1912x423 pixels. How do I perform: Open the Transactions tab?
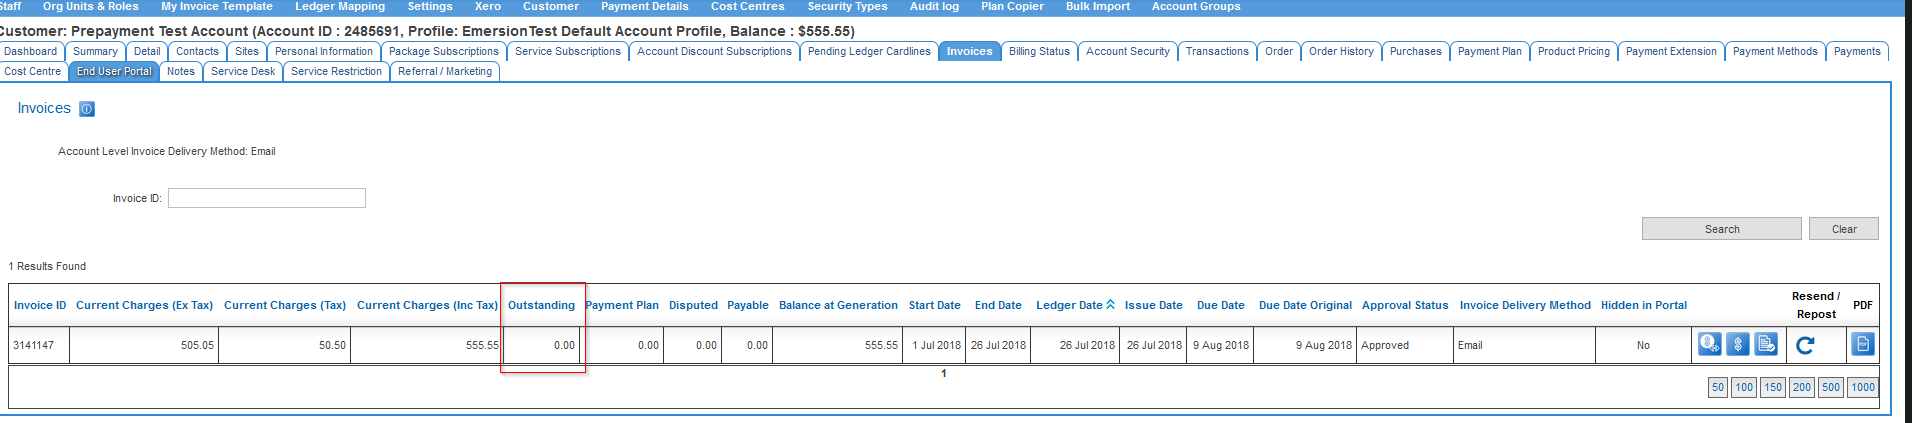[1216, 52]
